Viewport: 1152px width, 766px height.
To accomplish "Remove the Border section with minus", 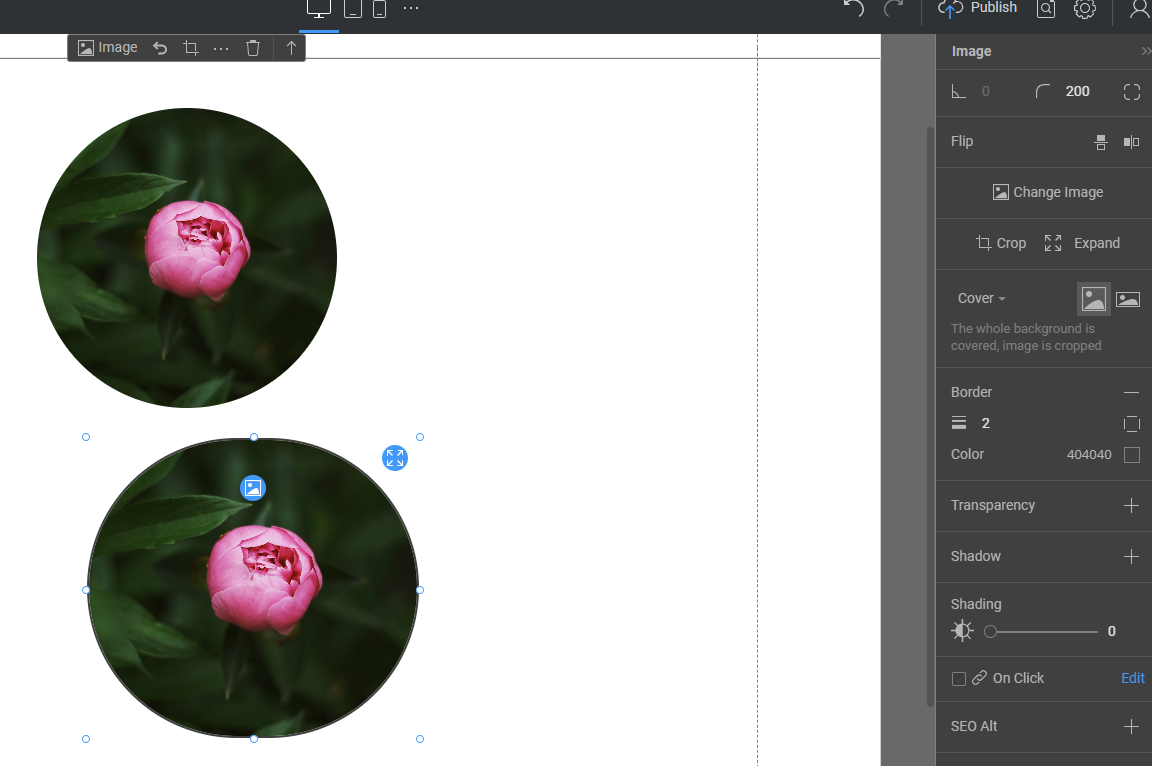I will click(1131, 393).
